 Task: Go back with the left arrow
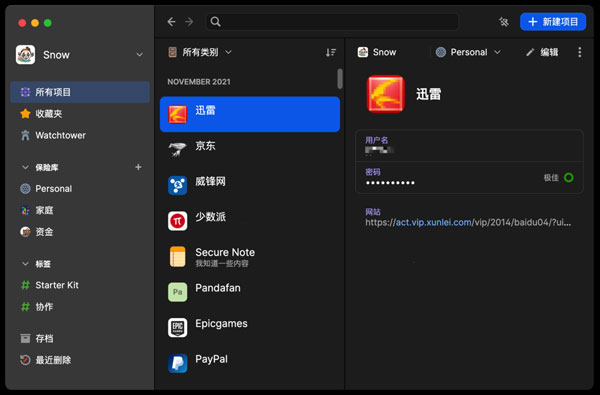pos(171,22)
